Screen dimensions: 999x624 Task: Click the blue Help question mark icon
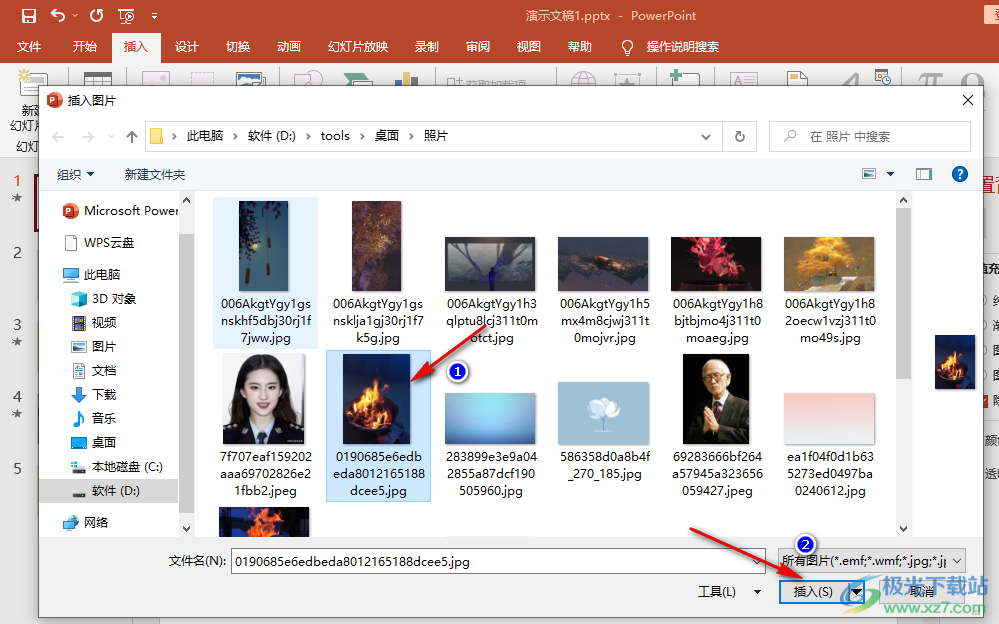click(x=959, y=174)
